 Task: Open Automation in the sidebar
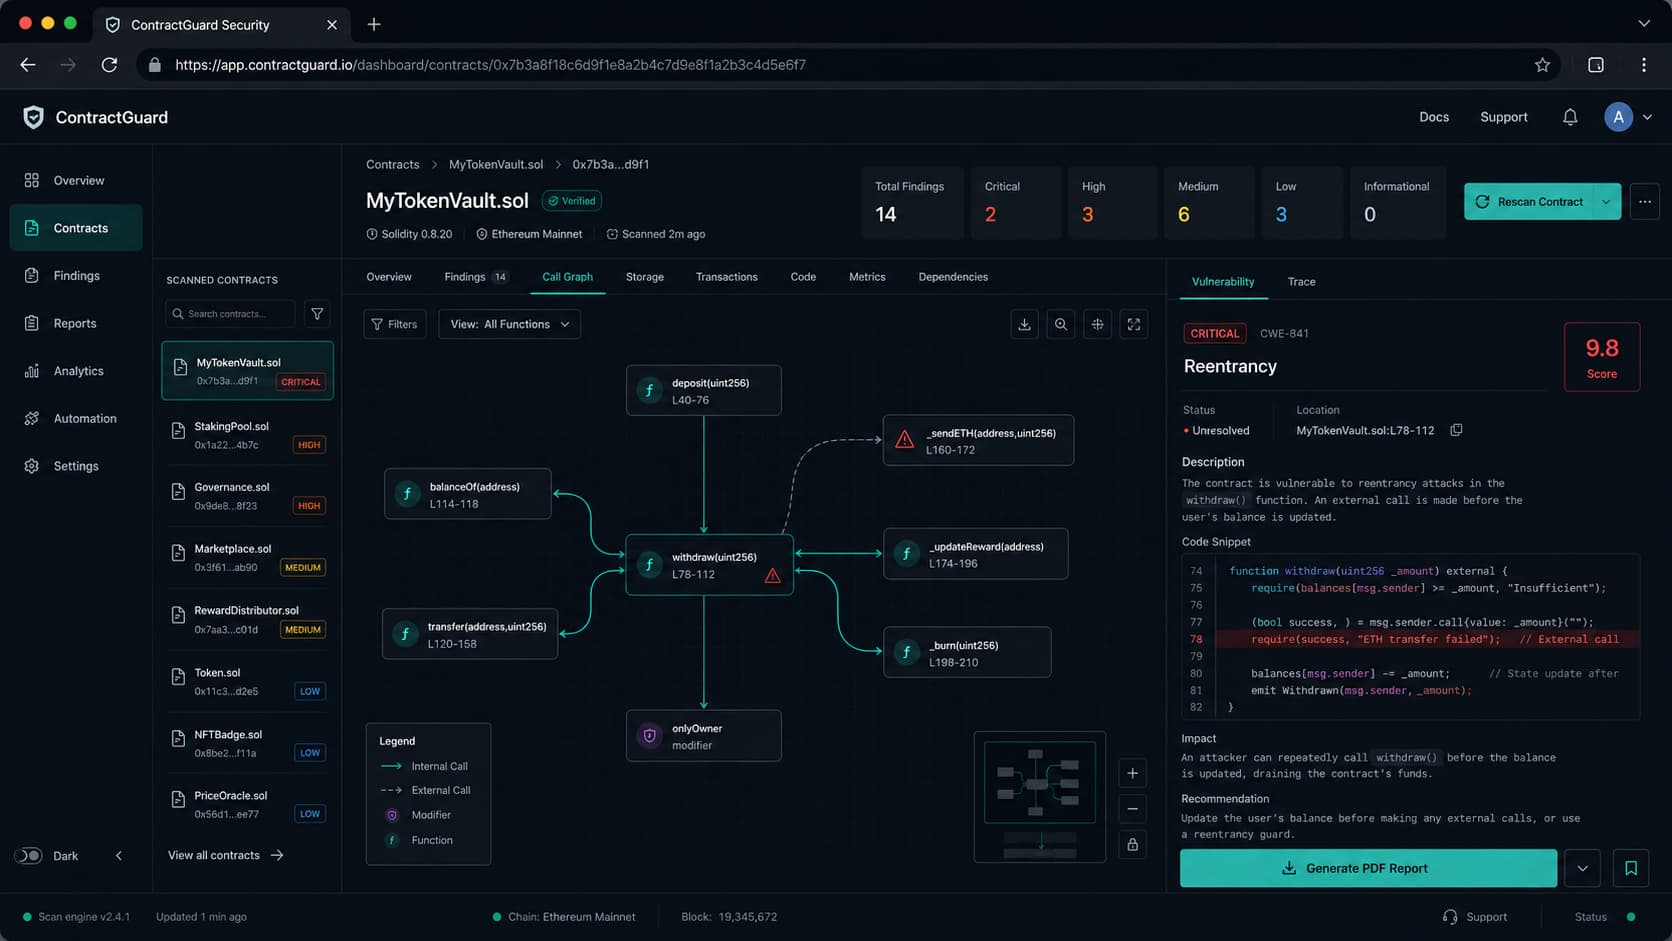[x=76, y=419]
